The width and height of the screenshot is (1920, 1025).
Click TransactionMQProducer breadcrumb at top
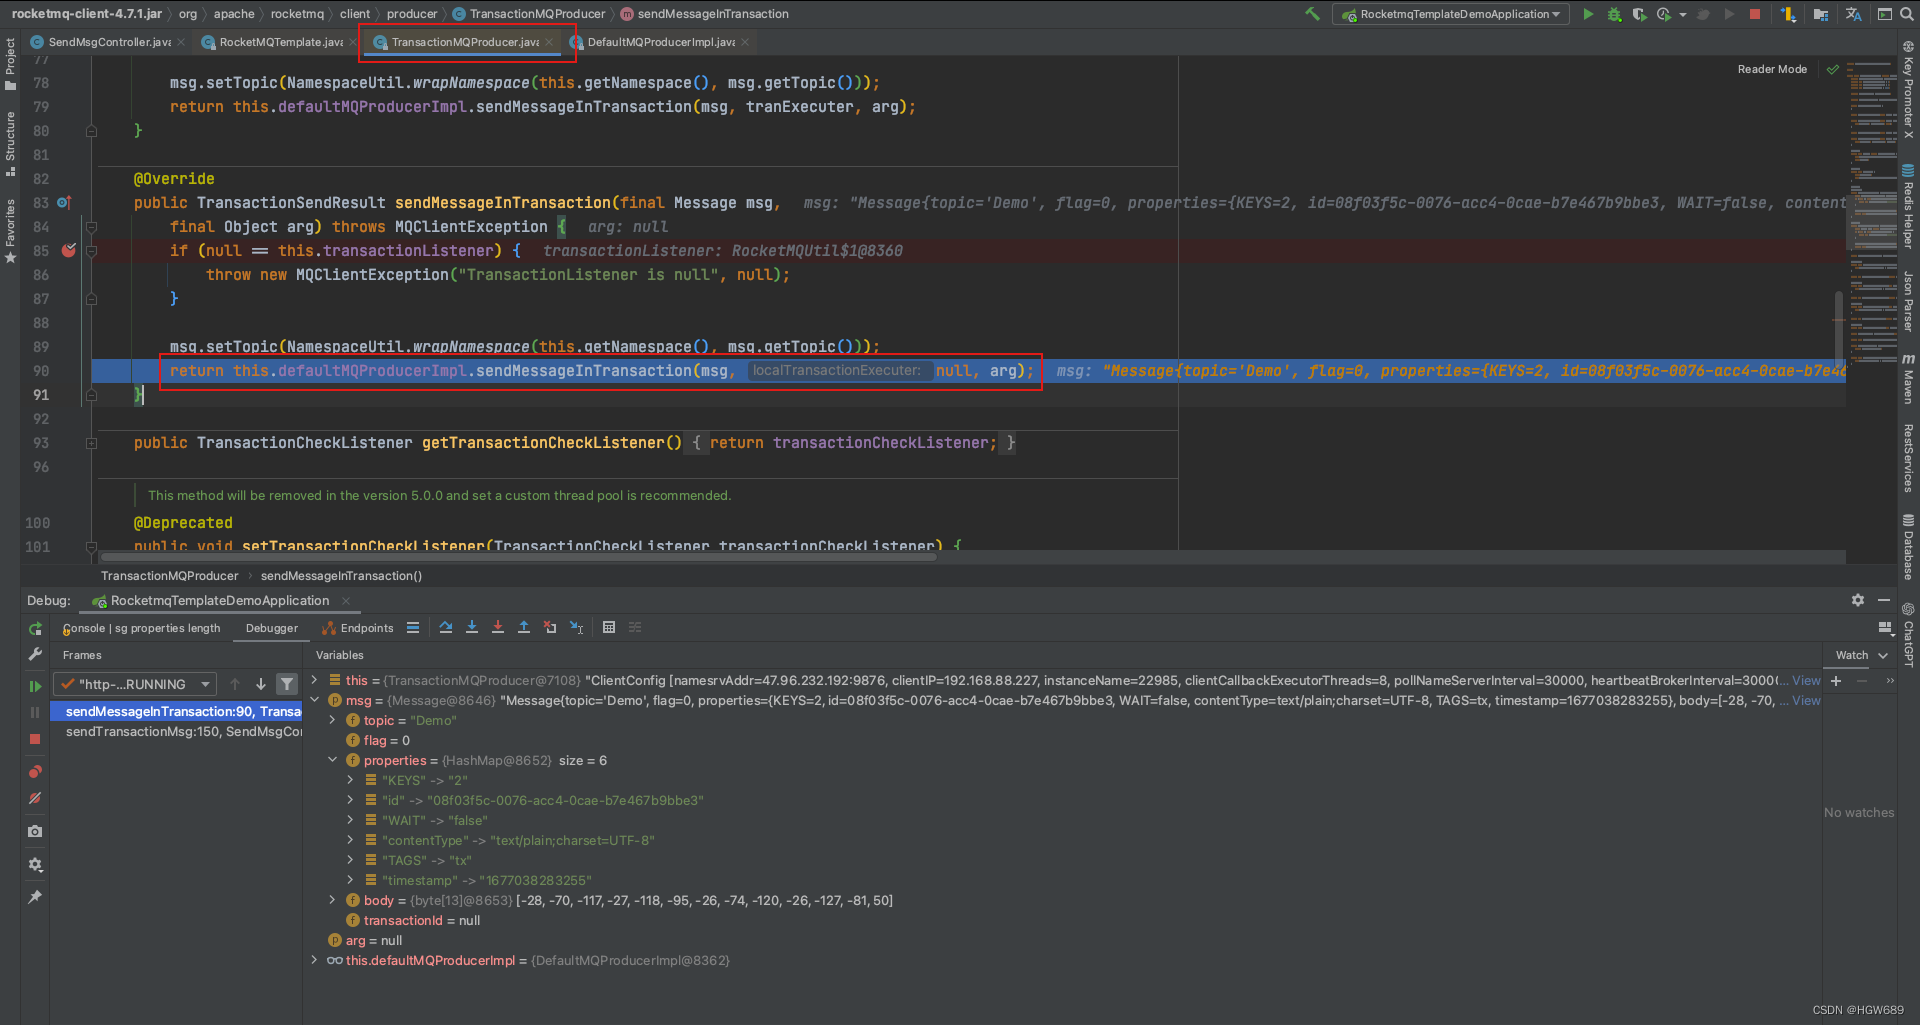pyautogui.click(x=530, y=14)
